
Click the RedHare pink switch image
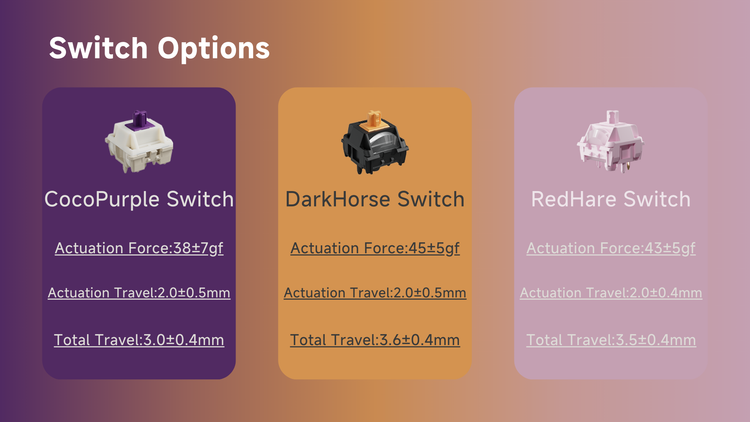[610, 142]
